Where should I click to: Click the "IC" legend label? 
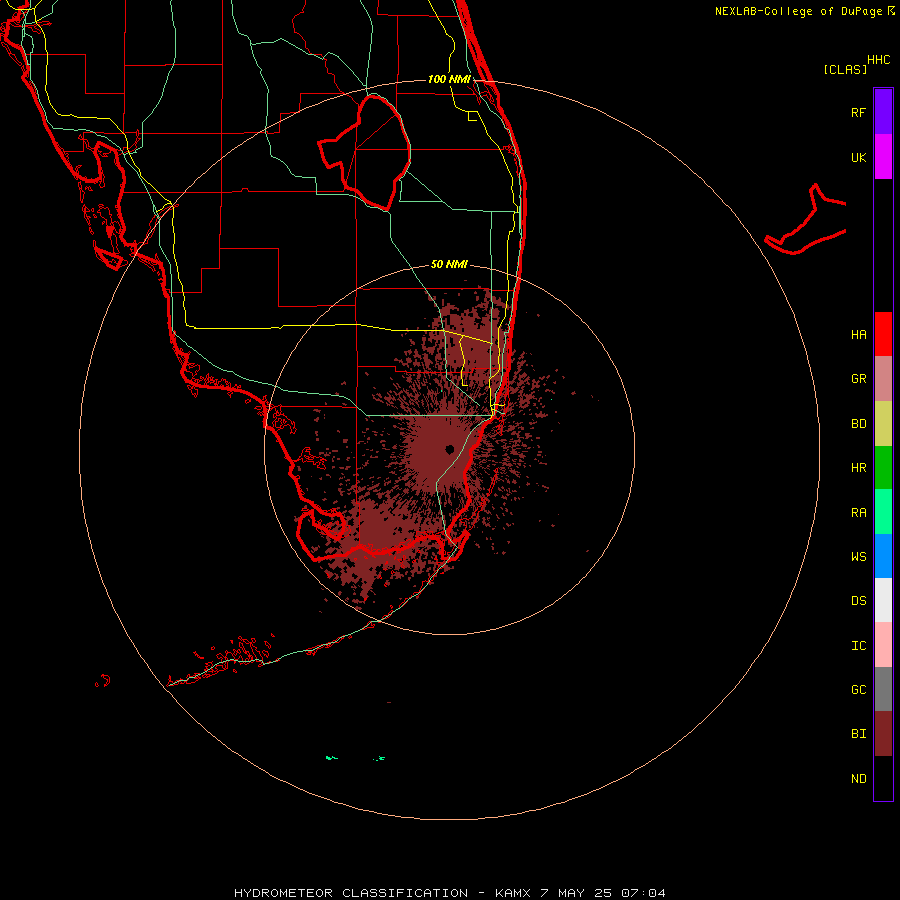pyautogui.click(x=858, y=646)
